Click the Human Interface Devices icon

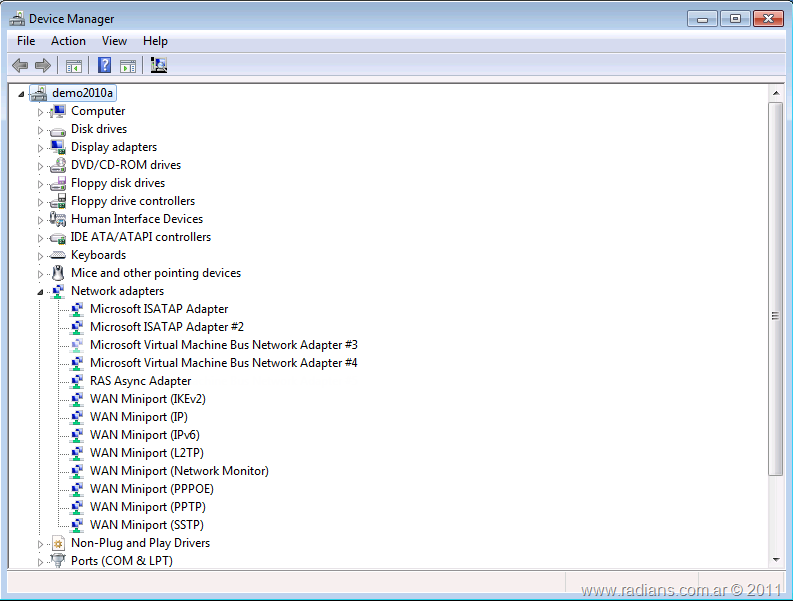(58, 219)
